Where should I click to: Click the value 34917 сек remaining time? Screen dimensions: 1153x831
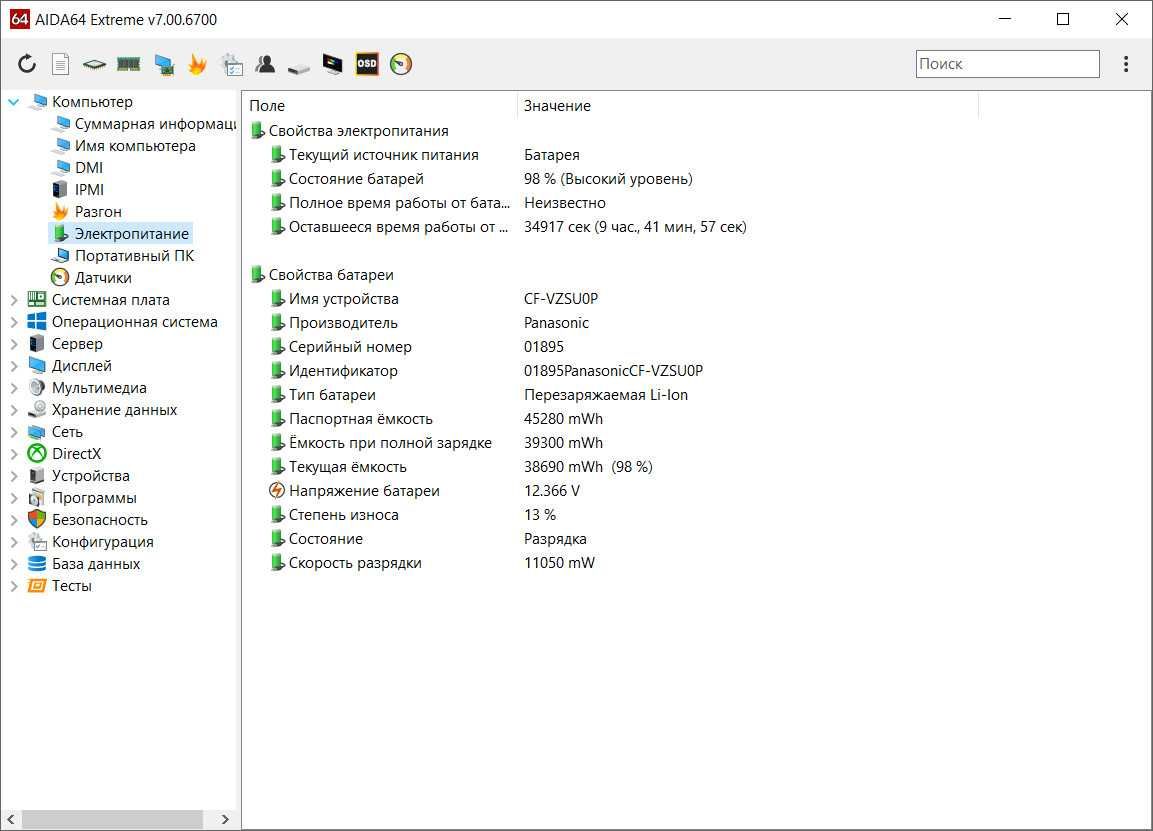tap(635, 227)
